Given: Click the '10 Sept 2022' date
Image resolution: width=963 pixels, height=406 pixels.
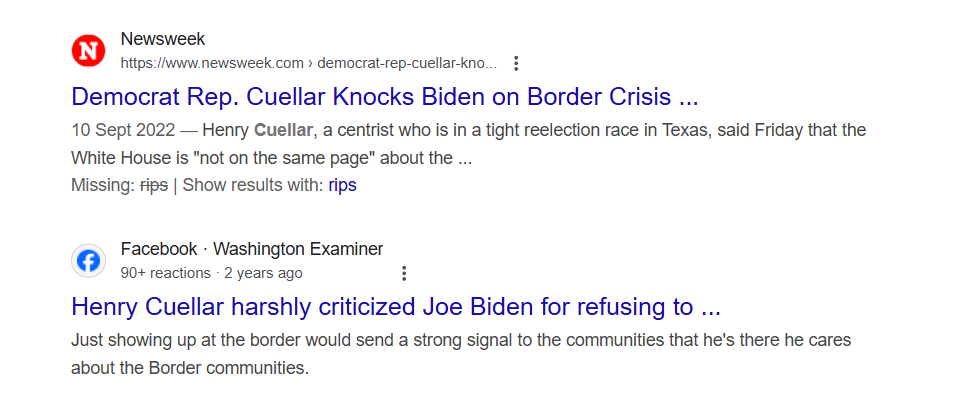Looking at the screenshot, I should tap(123, 130).
